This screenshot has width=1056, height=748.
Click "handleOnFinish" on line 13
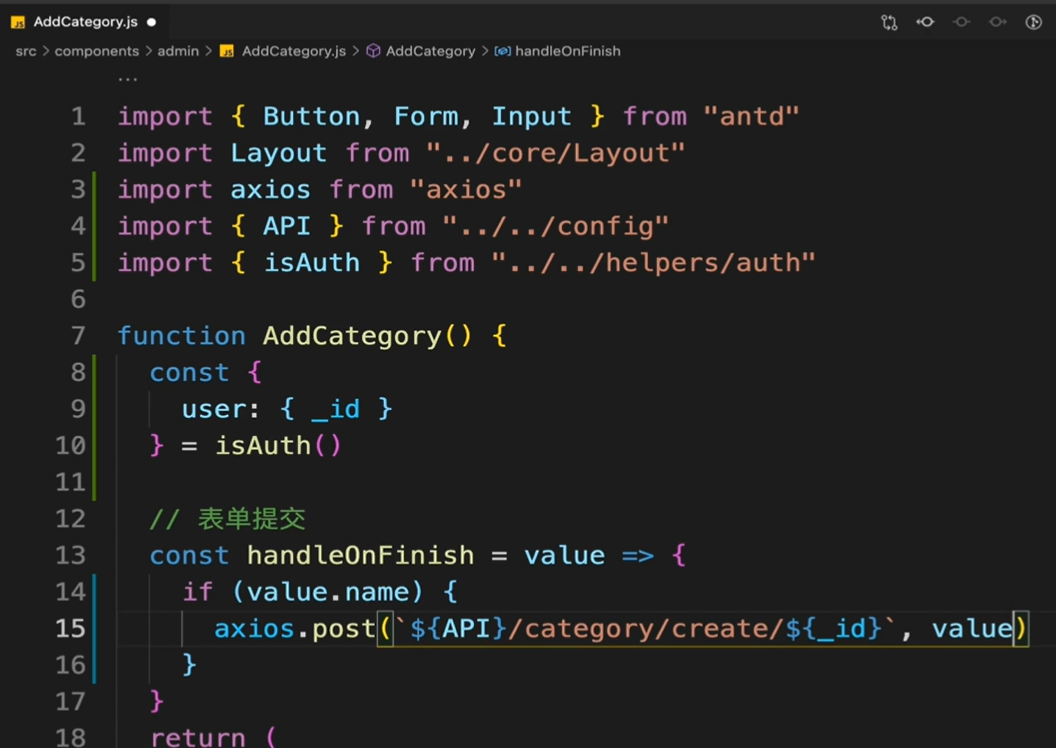[360, 555]
